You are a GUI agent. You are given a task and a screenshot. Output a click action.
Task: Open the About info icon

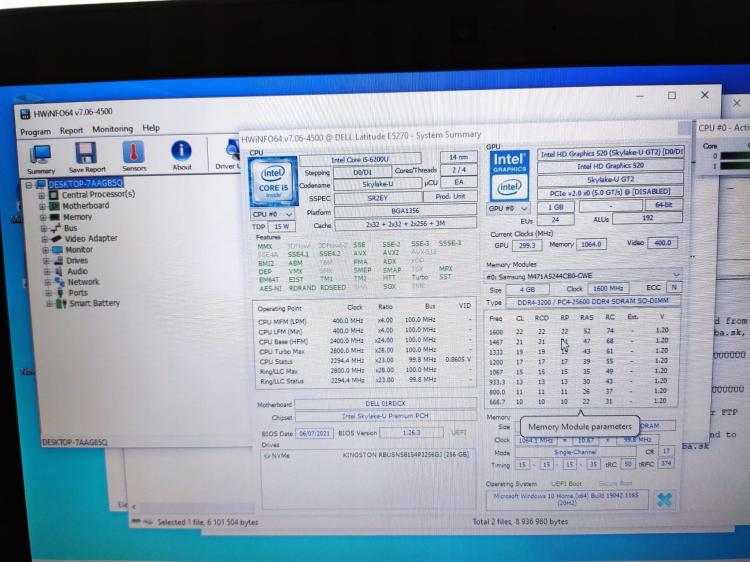(181, 151)
